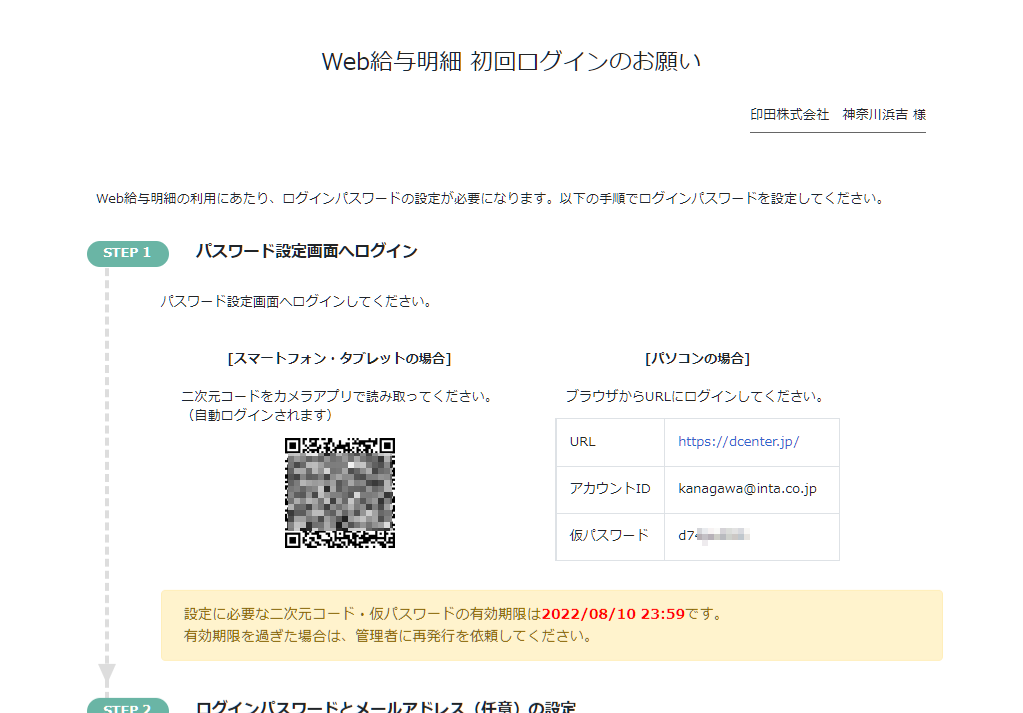
Task: Click the [スマートフォン・タブレットの場合] heading
Action: (x=339, y=358)
